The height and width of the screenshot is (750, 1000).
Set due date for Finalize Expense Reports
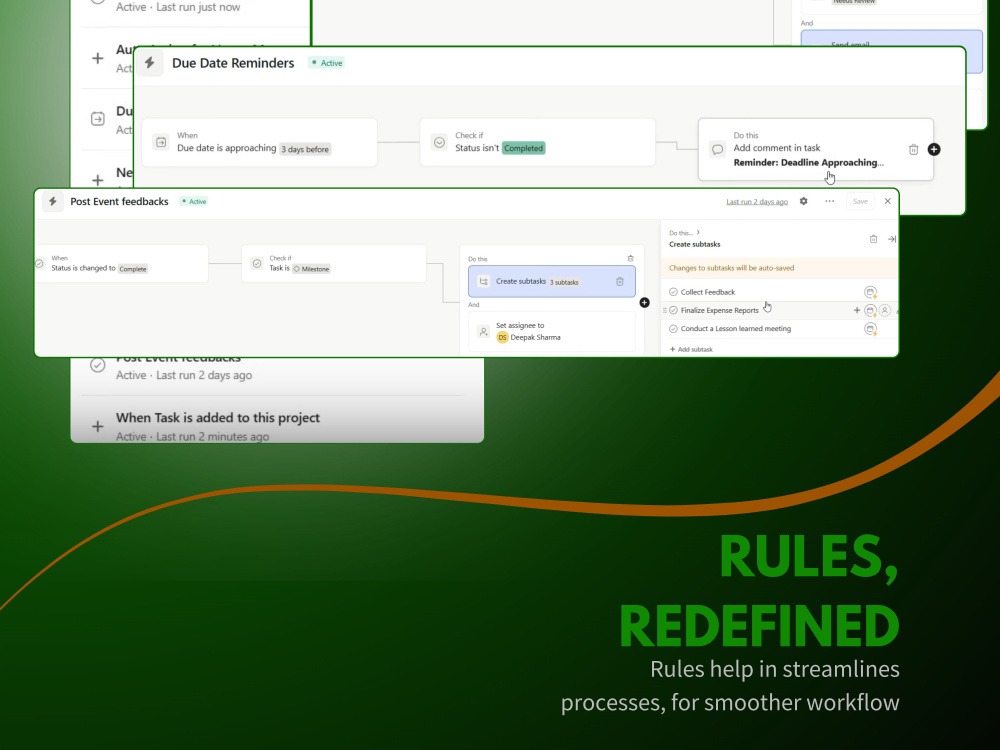[870, 311]
